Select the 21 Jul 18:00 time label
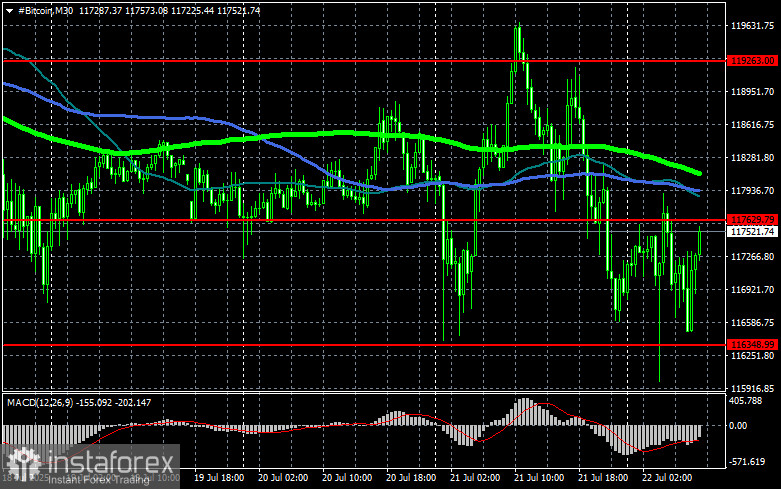Image resolution: width=781 pixels, height=489 pixels. (603, 478)
